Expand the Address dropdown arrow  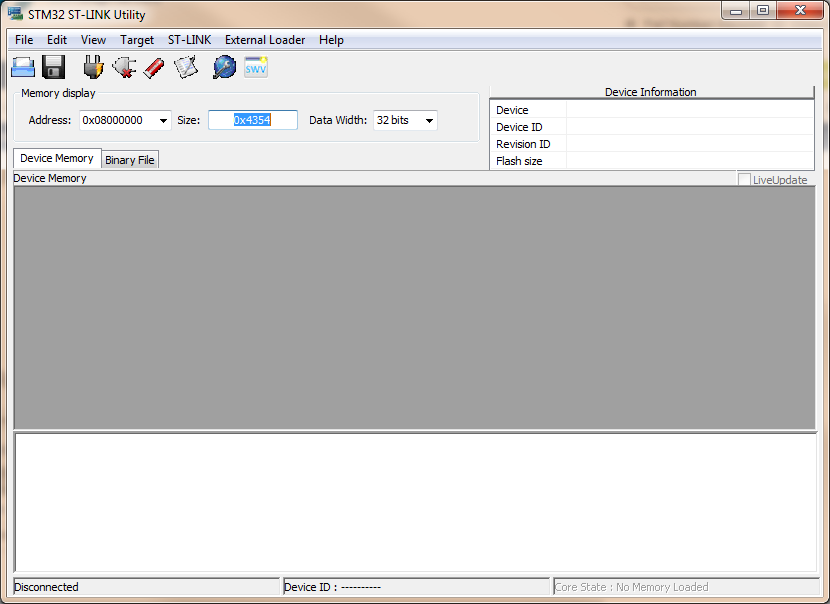coord(163,121)
